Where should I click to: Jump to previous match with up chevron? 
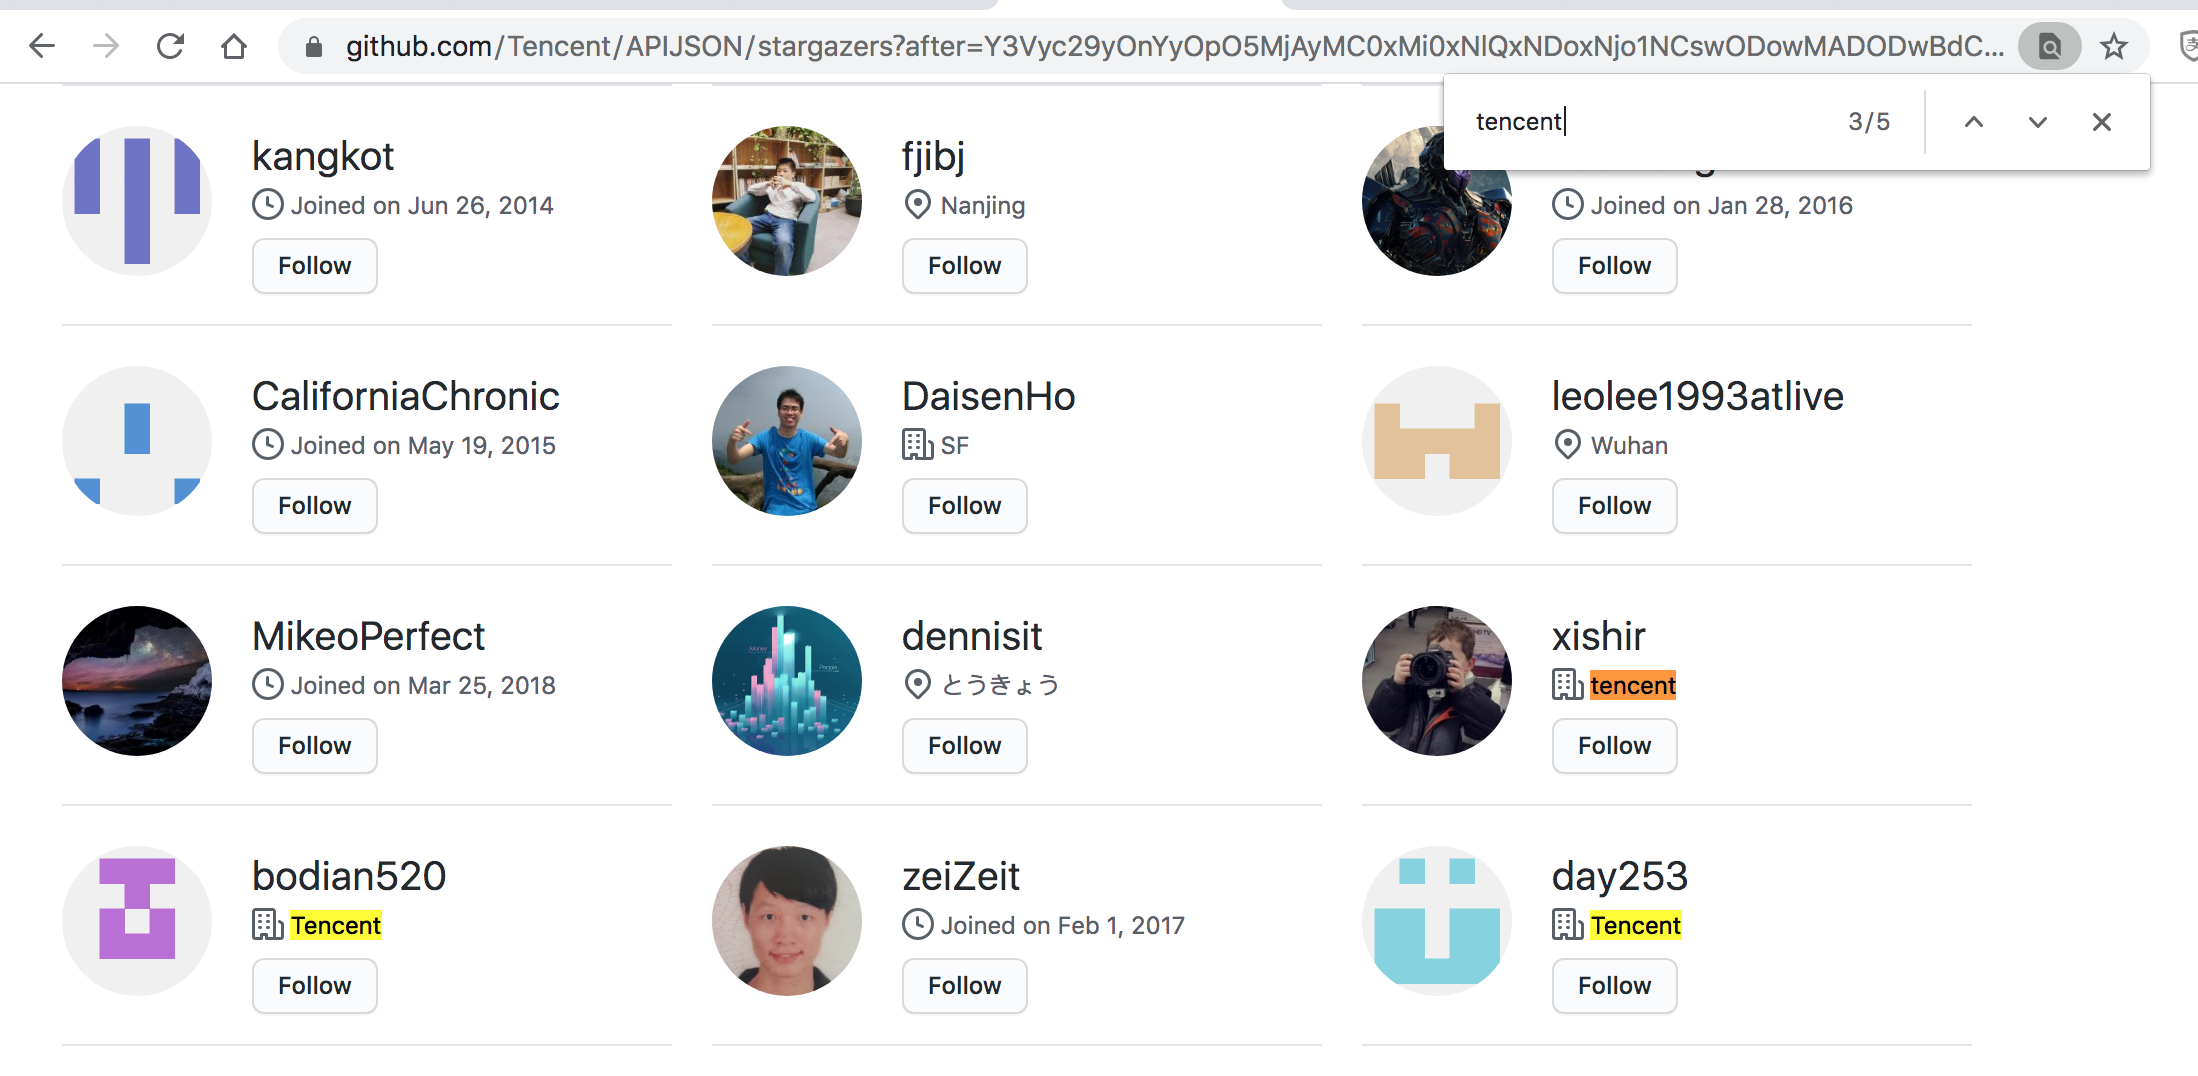pyautogui.click(x=1973, y=121)
